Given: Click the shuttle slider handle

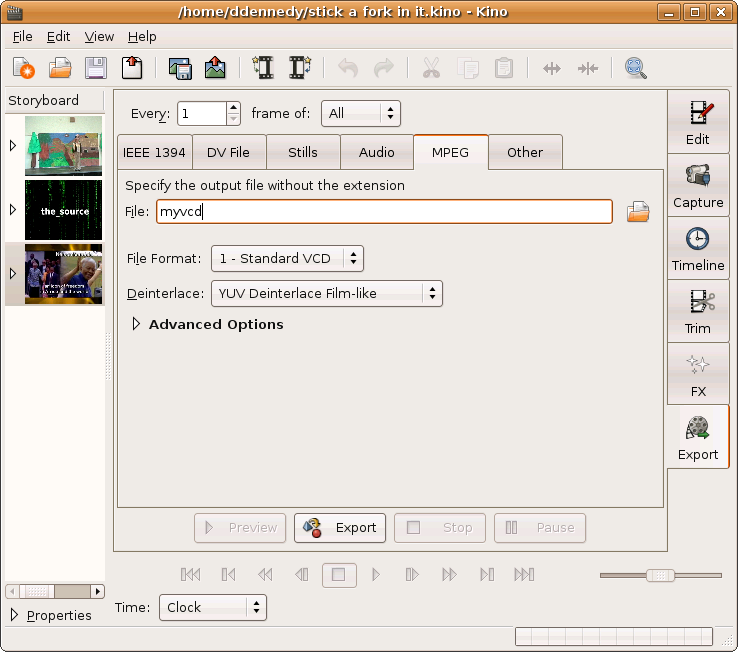Looking at the screenshot, I should 658,575.
